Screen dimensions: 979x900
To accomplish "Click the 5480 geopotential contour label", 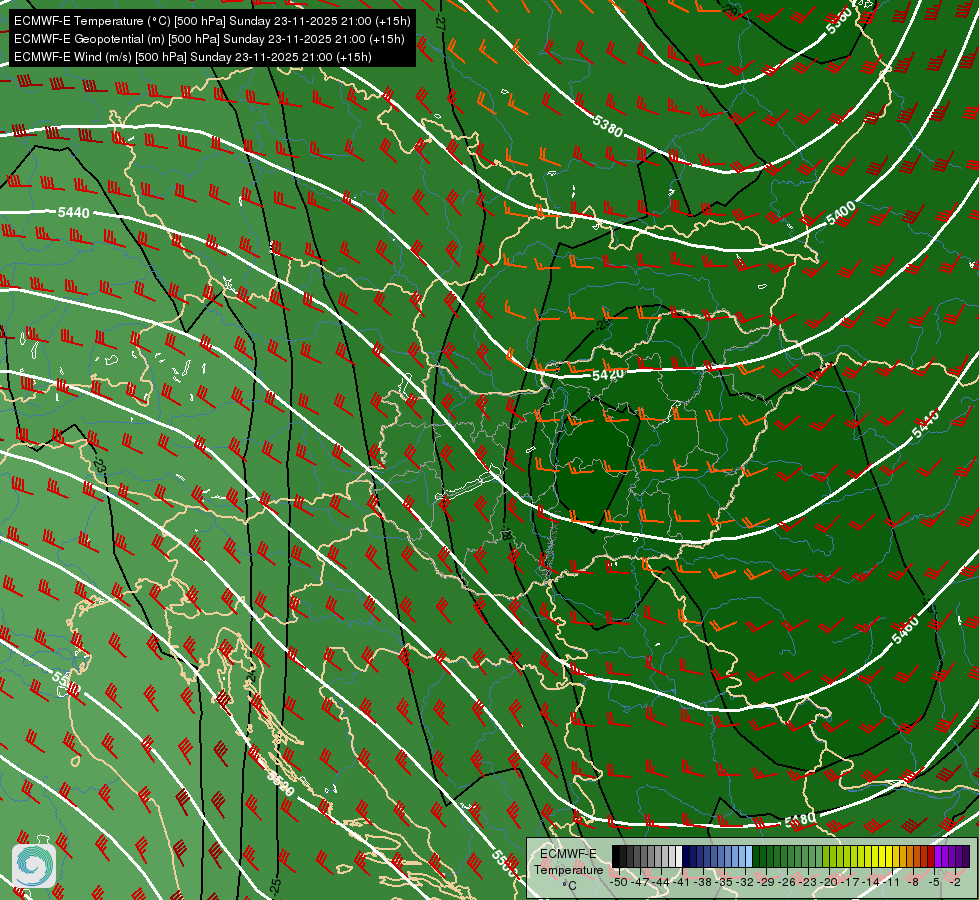I will (x=800, y=819).
